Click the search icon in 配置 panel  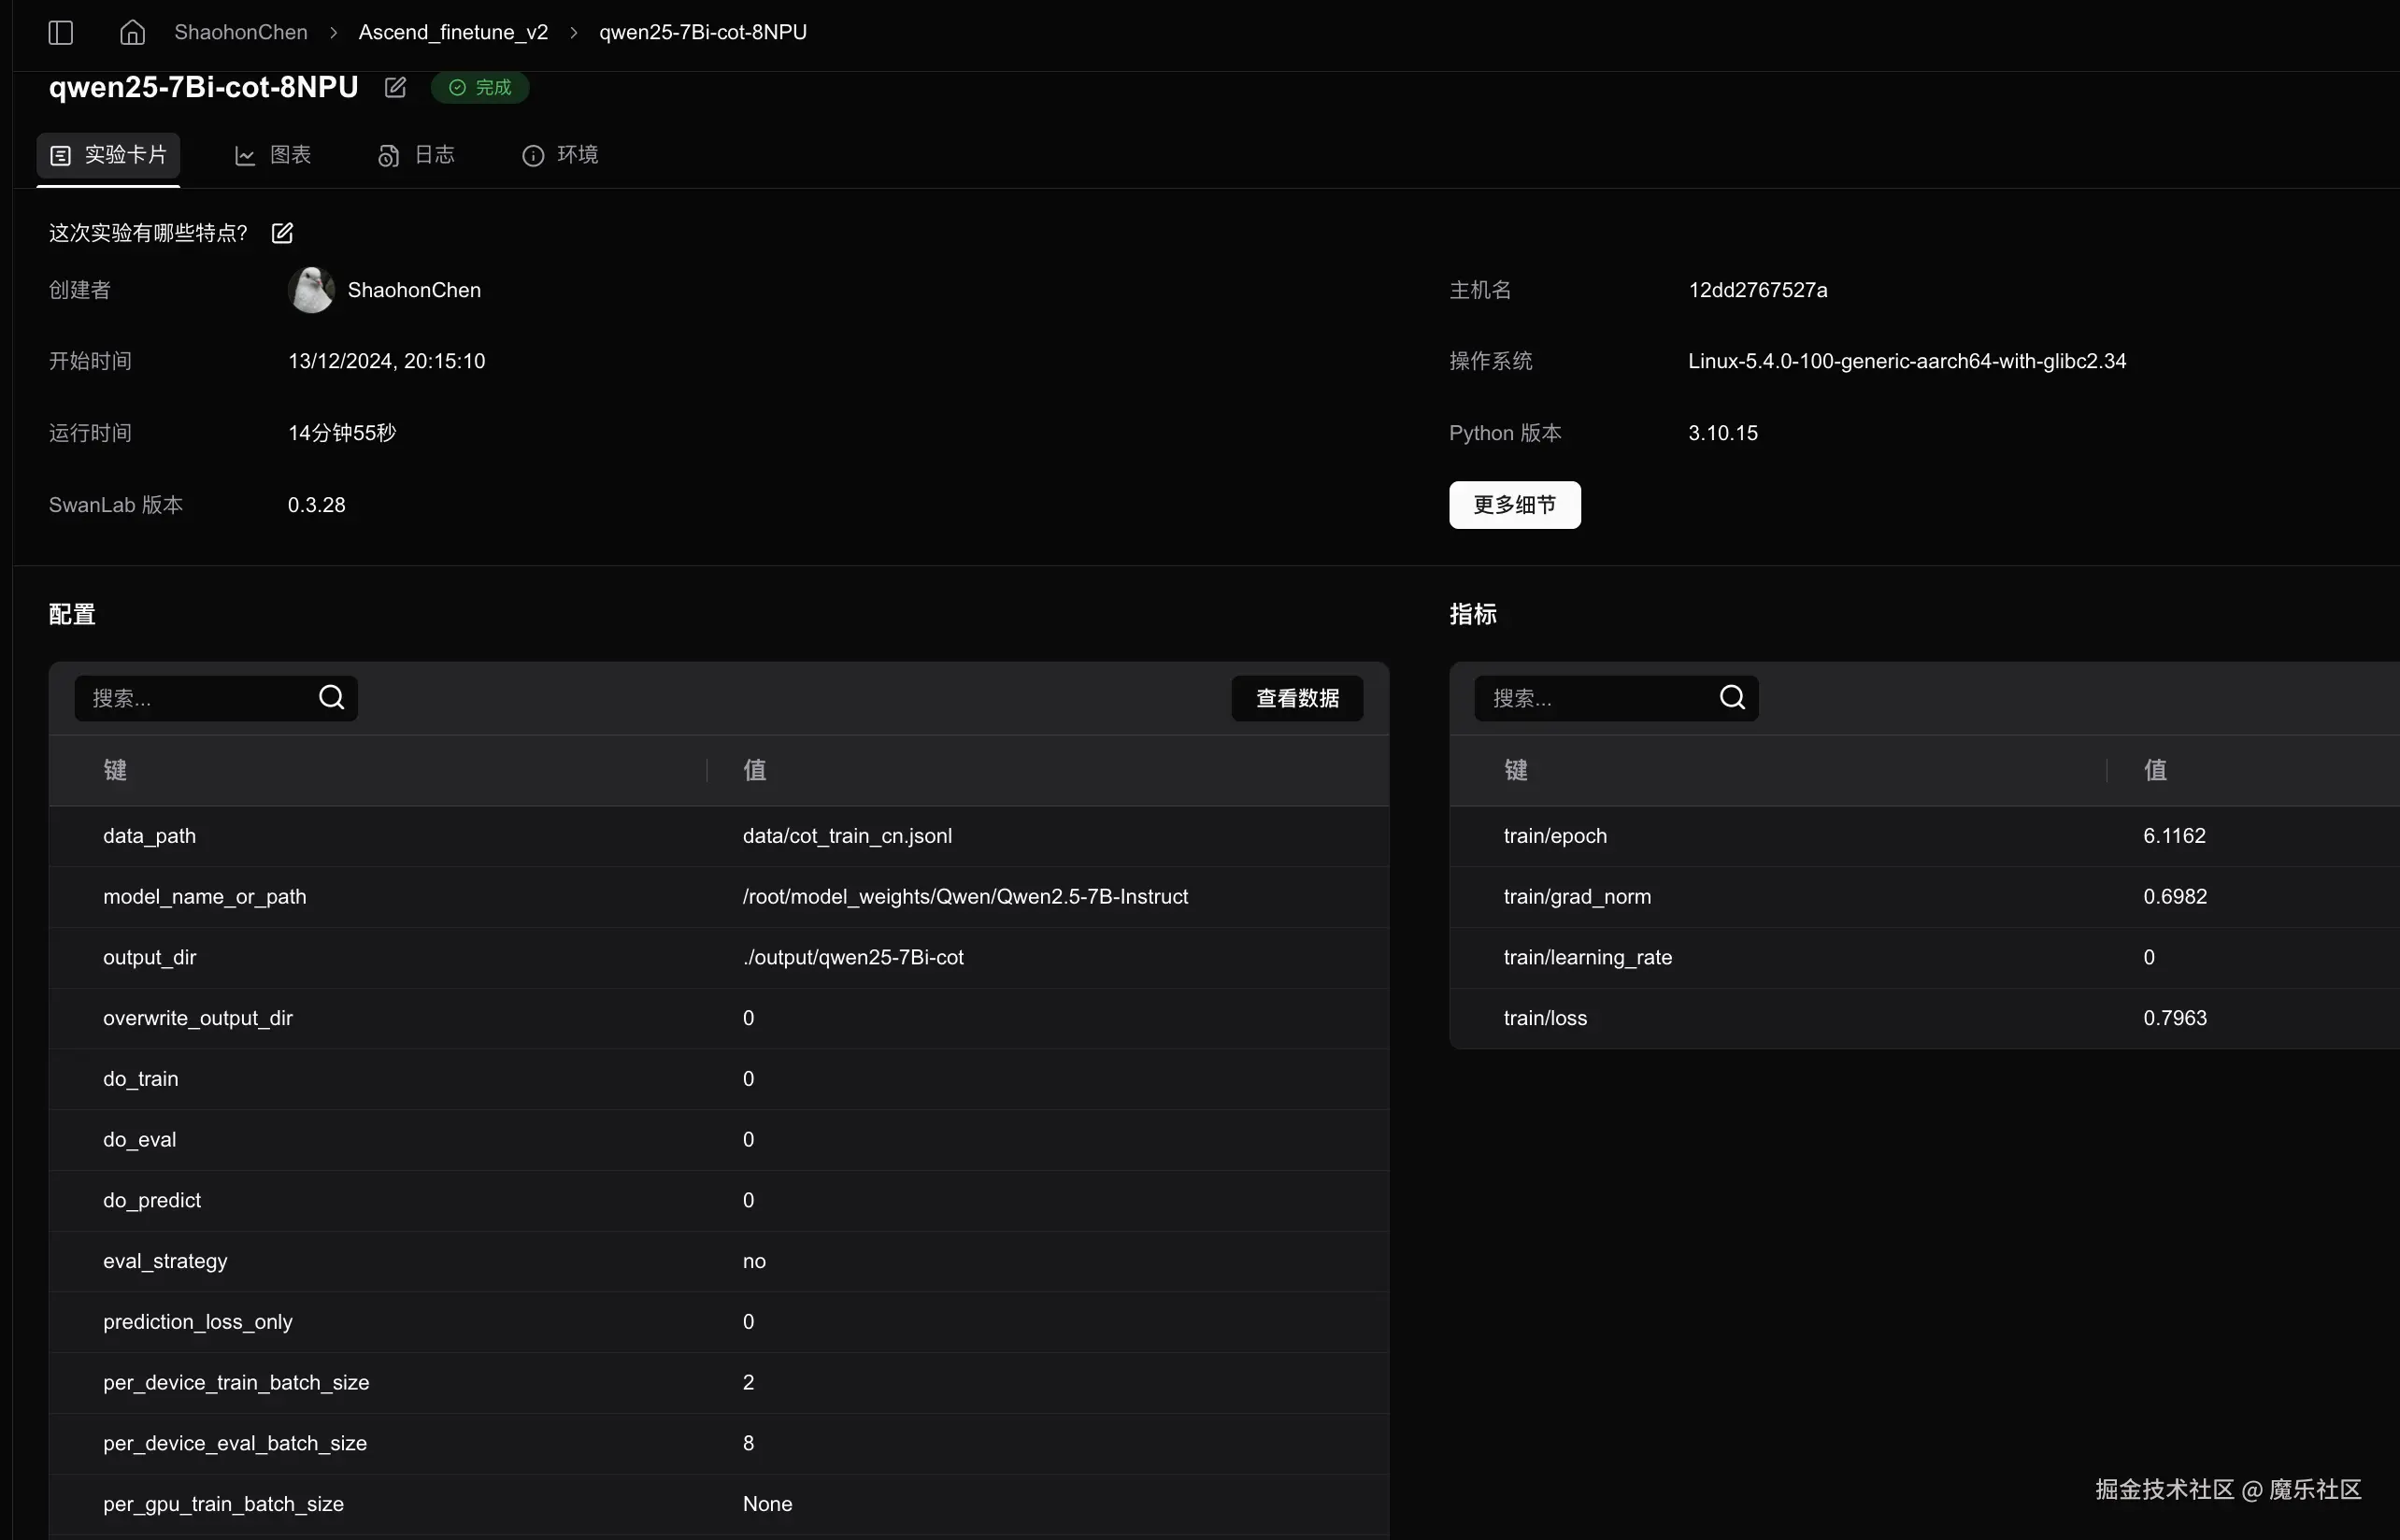pos(331,697)
